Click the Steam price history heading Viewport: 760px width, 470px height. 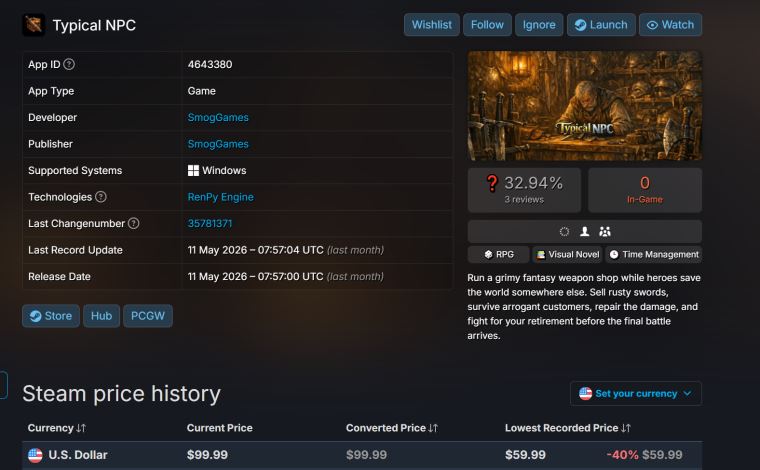tap(121, 393)
